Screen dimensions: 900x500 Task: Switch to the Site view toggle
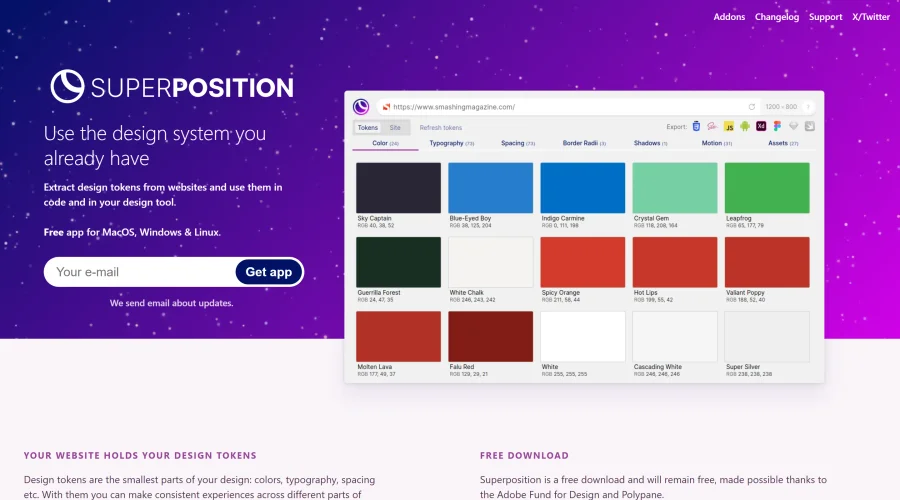pos(395,127)
